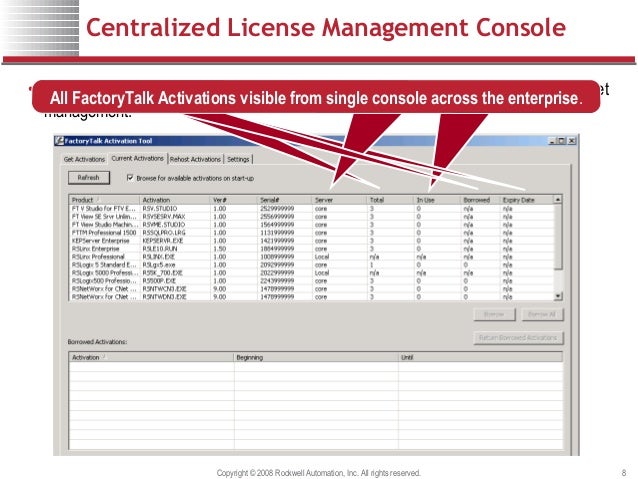Click the Borrow All button
Screen dimensions: 638x479
click(x=542, y=314)
